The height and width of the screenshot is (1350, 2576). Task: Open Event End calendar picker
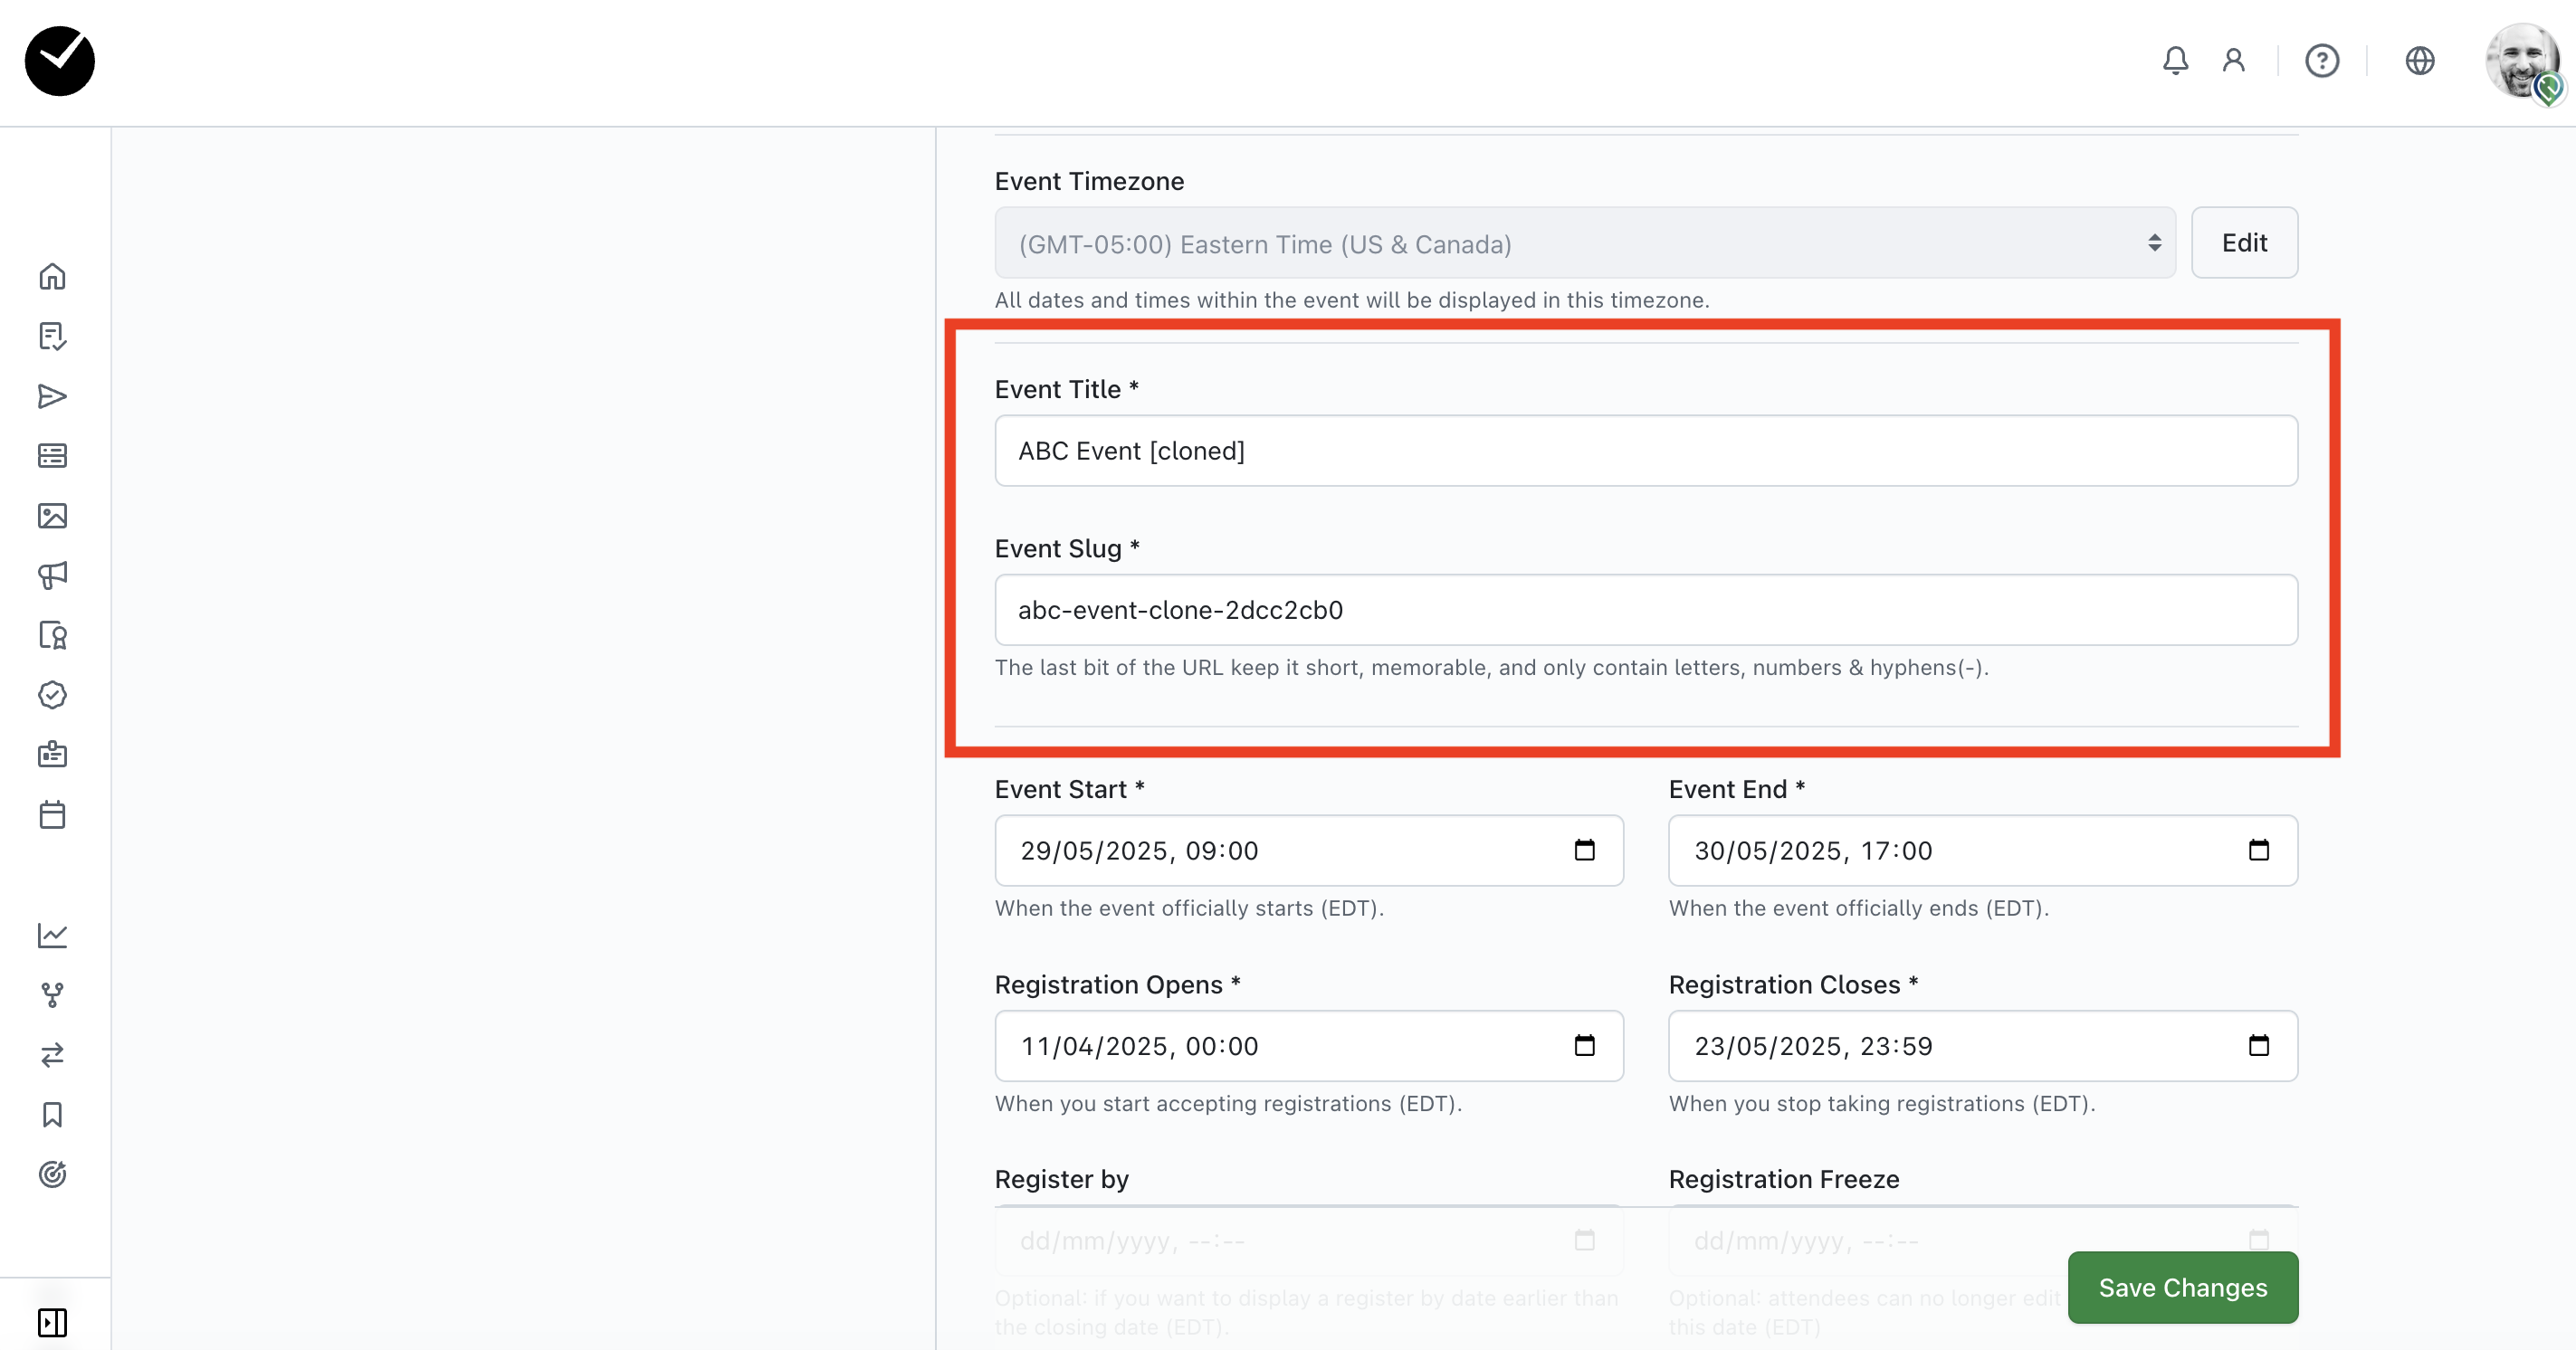(2258, 850)
